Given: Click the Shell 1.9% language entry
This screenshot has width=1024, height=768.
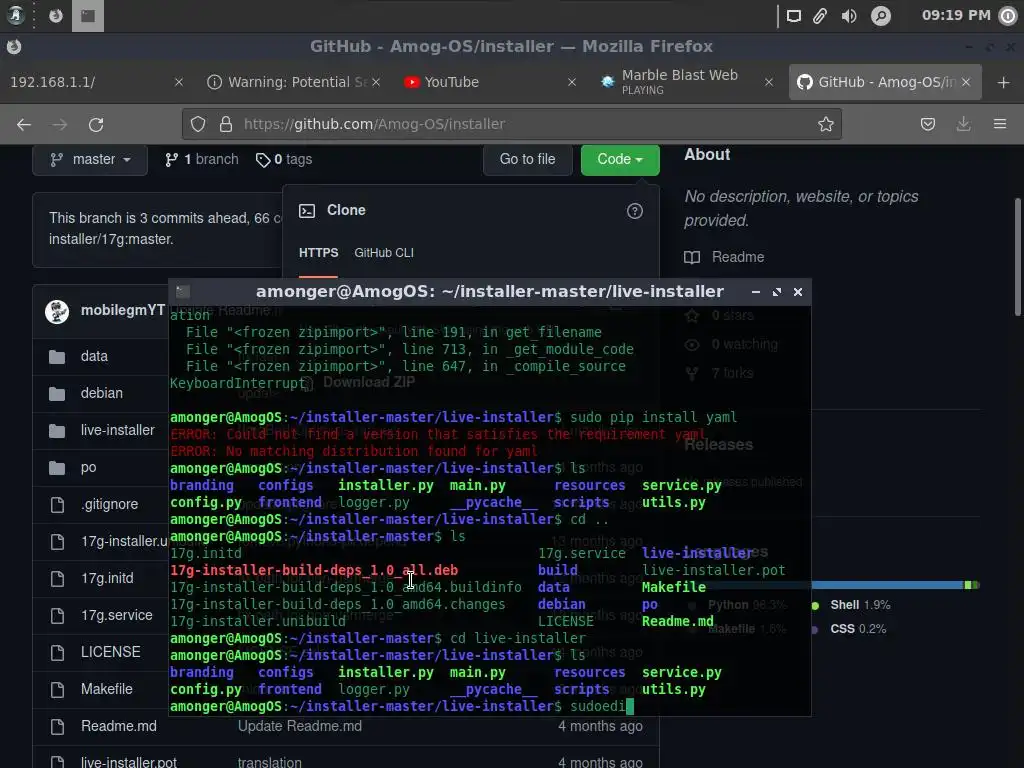Looking at the screenshot, I should click(x=851, y=605).
